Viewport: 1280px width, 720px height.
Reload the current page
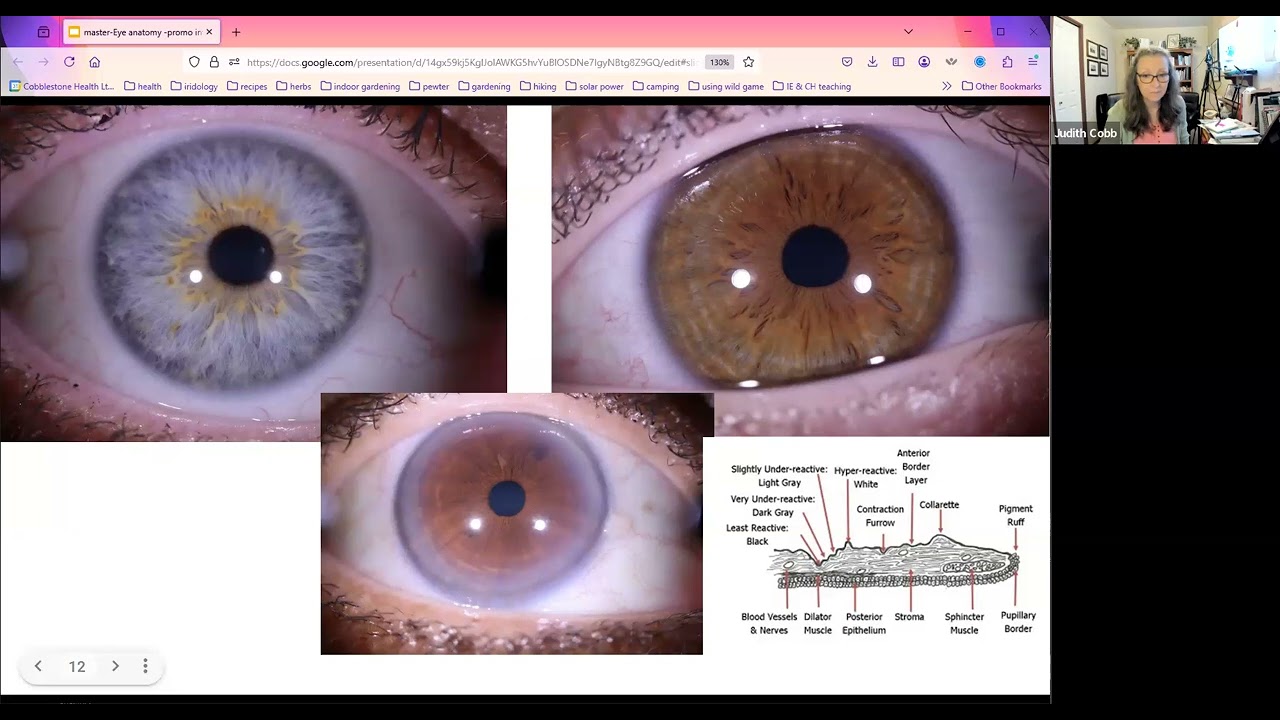(69, 62)
